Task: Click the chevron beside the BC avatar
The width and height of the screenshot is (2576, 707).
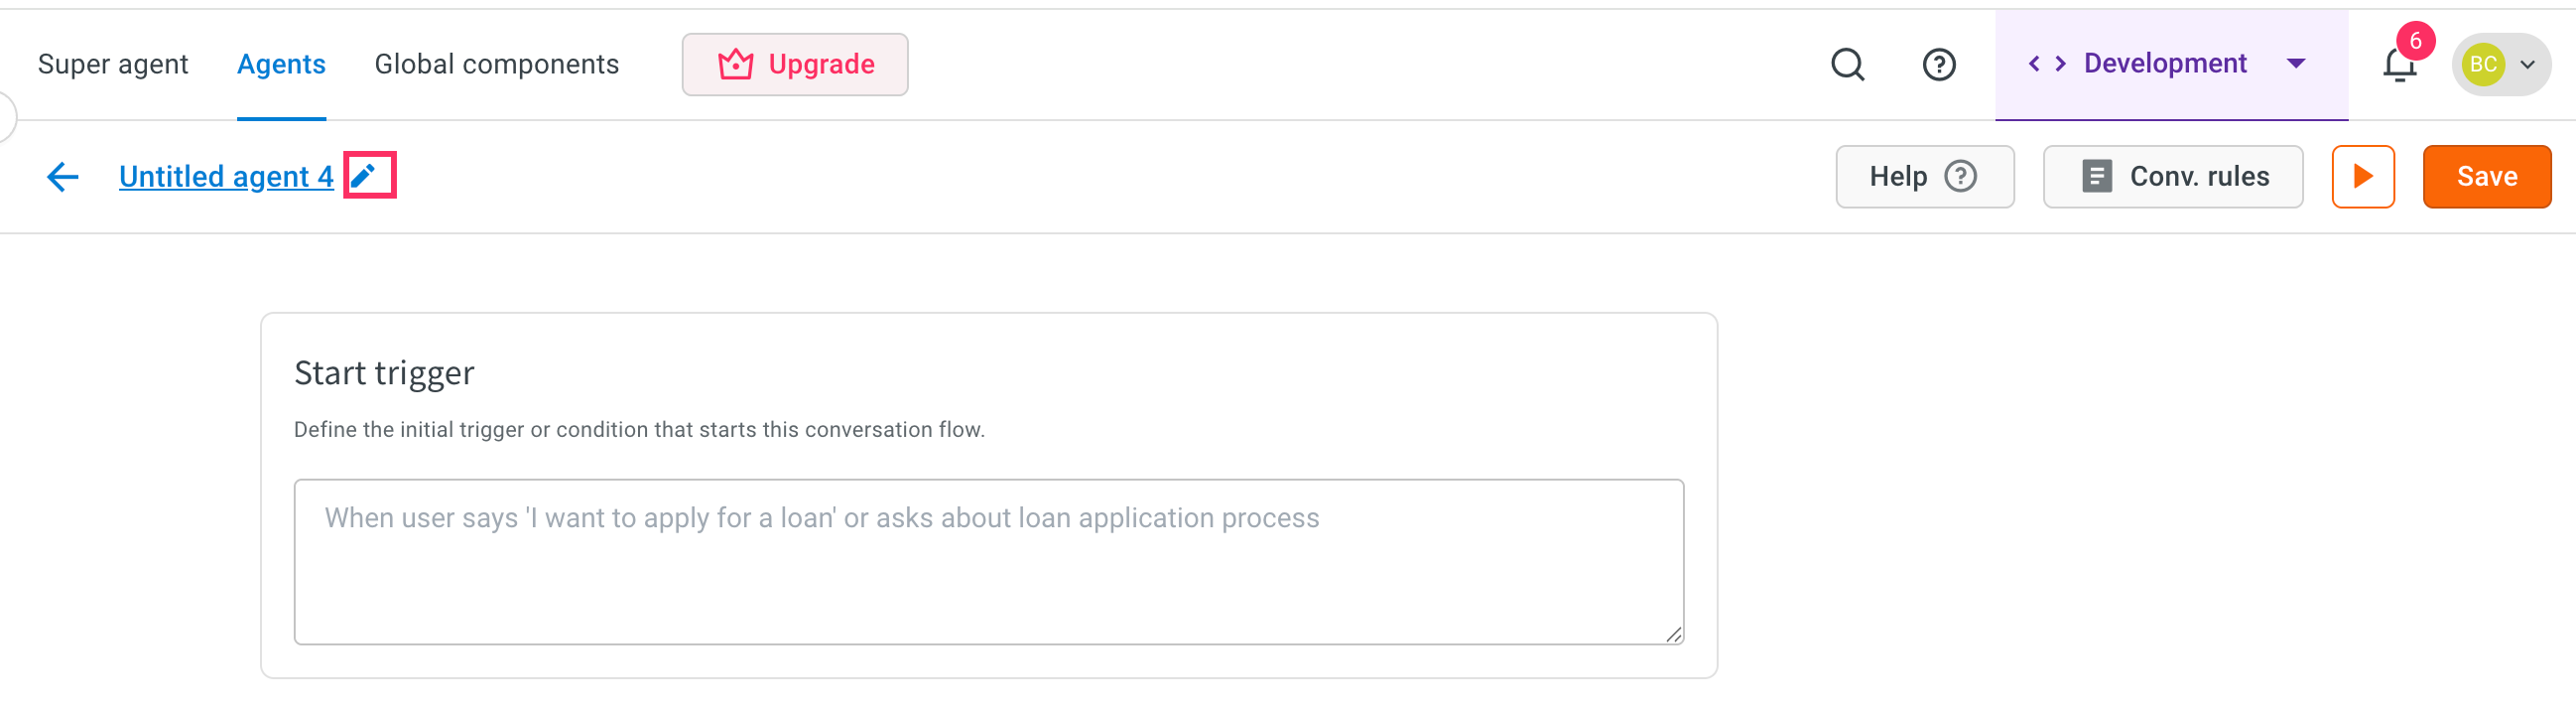Action: pyautogui.click(x=2527, y=65)
